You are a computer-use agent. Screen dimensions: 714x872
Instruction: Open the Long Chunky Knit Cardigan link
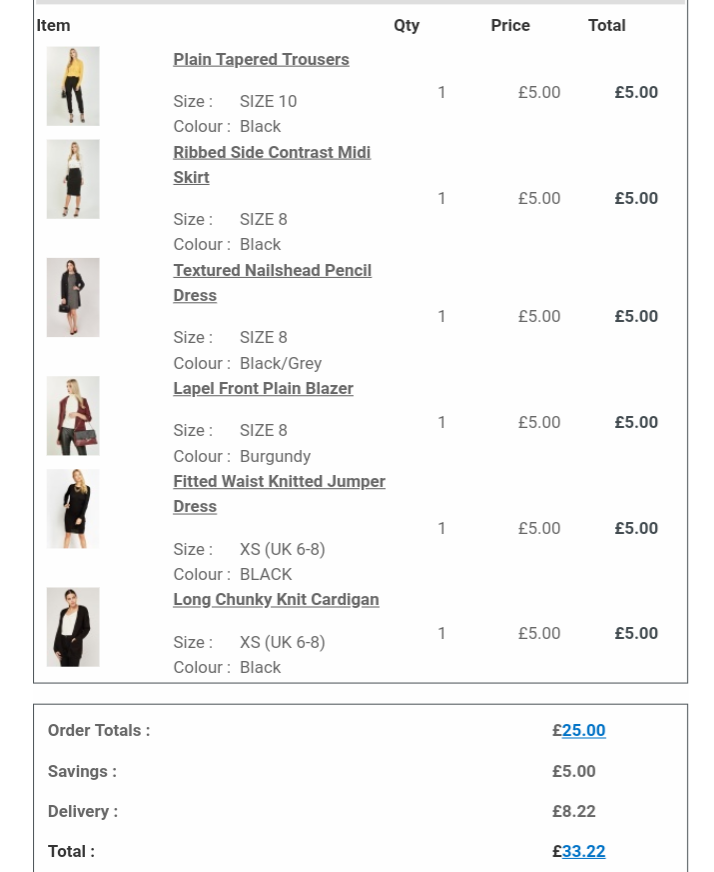tap(276, 600)
